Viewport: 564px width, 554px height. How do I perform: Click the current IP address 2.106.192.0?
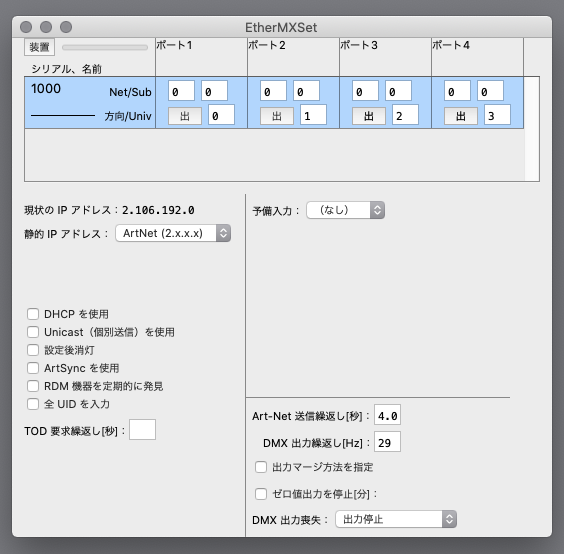(x=158, y=210)
